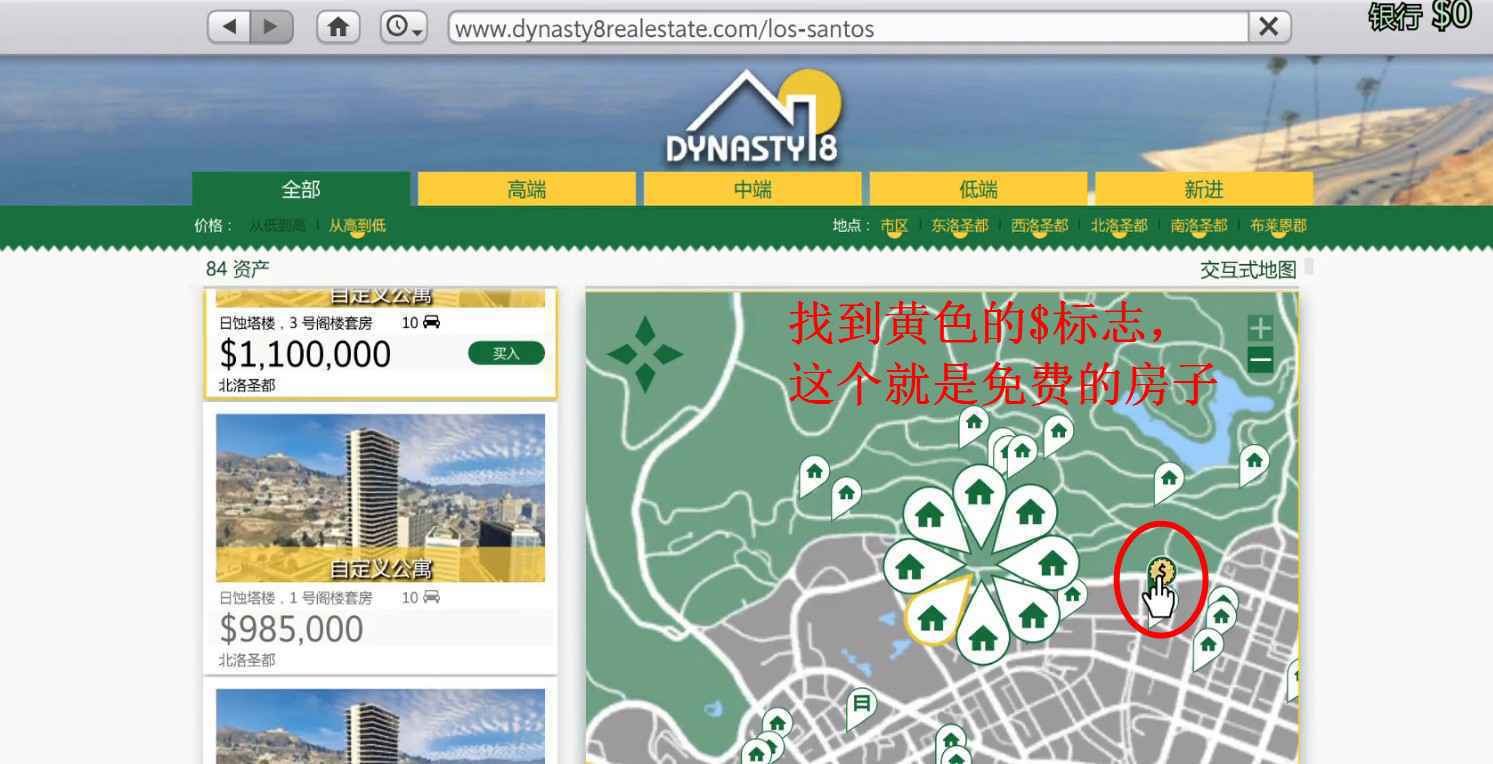Image resolution: width=1493 pixels, height=764 pixels.
Task: Toggle the 北洛圣都 location filter
Action: point(1119,226)
